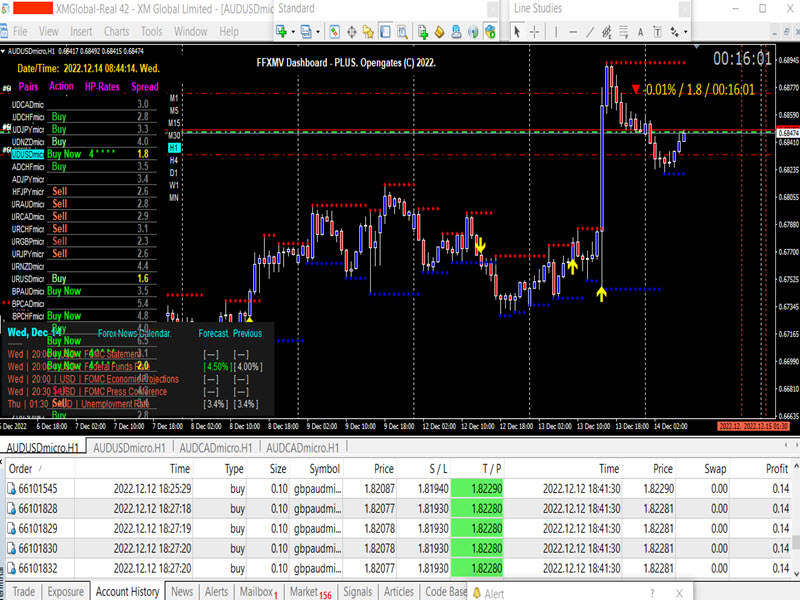
Task: Switch to the Exposure terminal tab
Action: (66, 591)
